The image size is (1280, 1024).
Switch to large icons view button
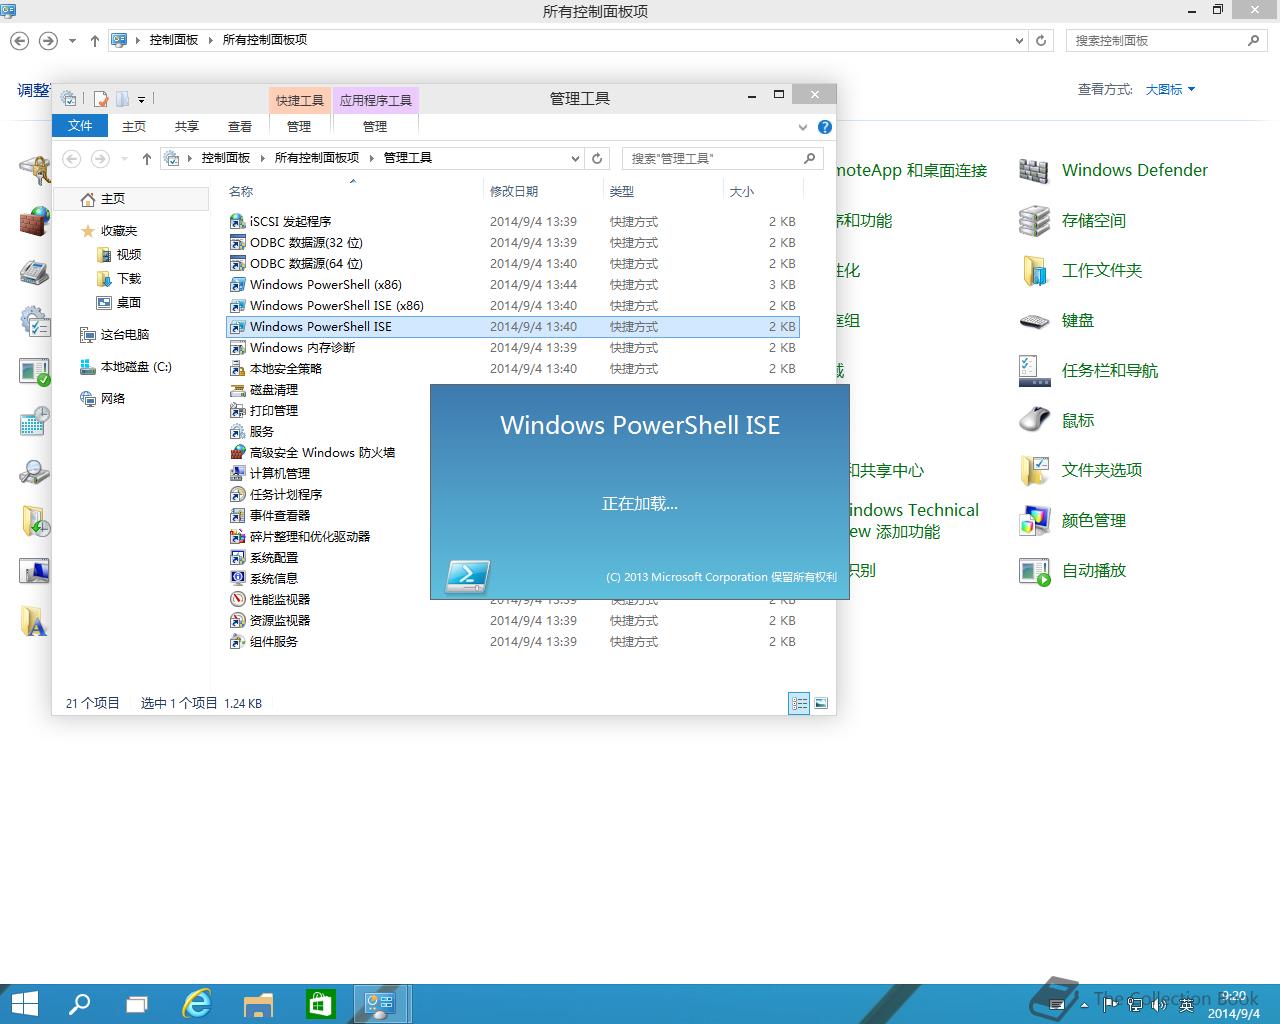(x=821, y=703)
